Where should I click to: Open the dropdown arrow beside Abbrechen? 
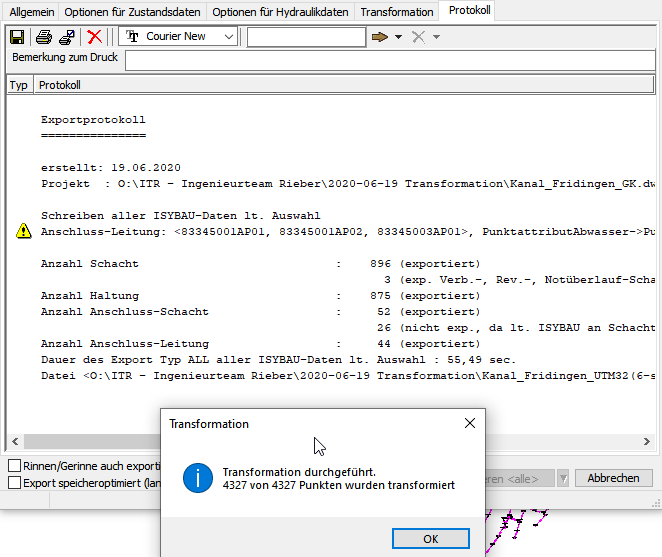click(x=562, y=478)
